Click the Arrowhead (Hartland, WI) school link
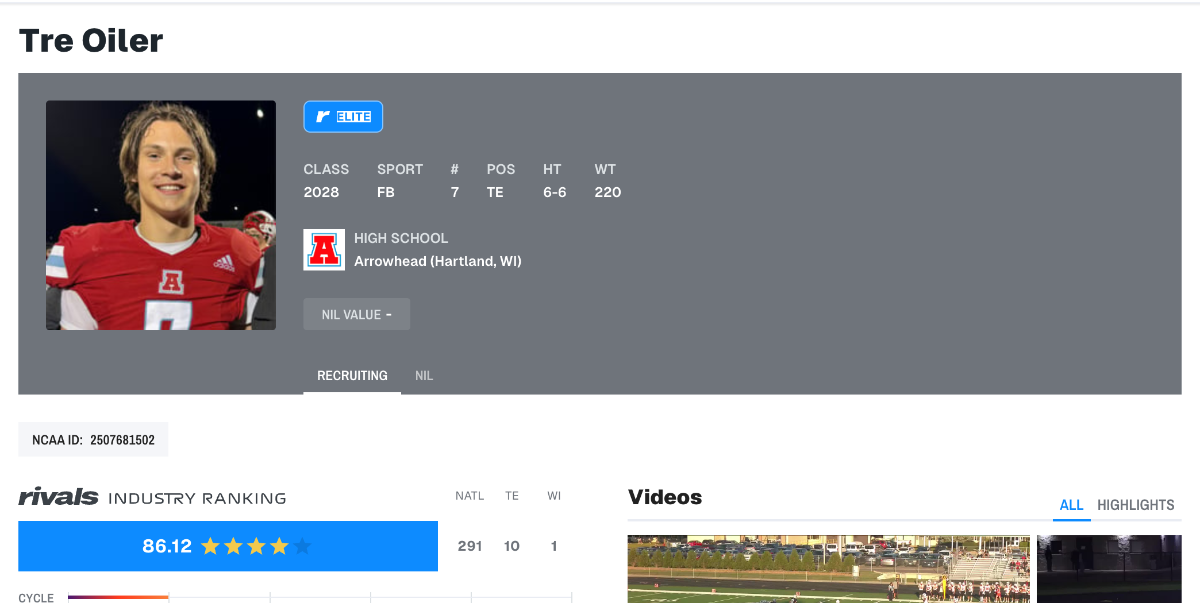This screenshot has height=603, width=1200. click(x=438, y=261)
